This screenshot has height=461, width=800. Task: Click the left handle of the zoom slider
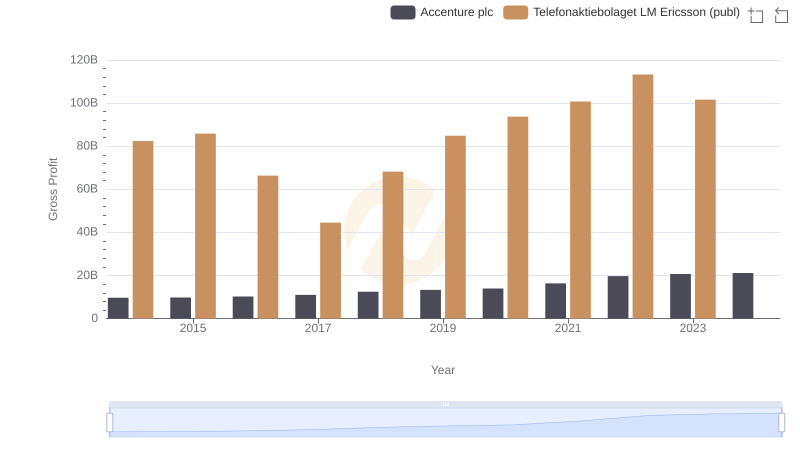(110, 423)
